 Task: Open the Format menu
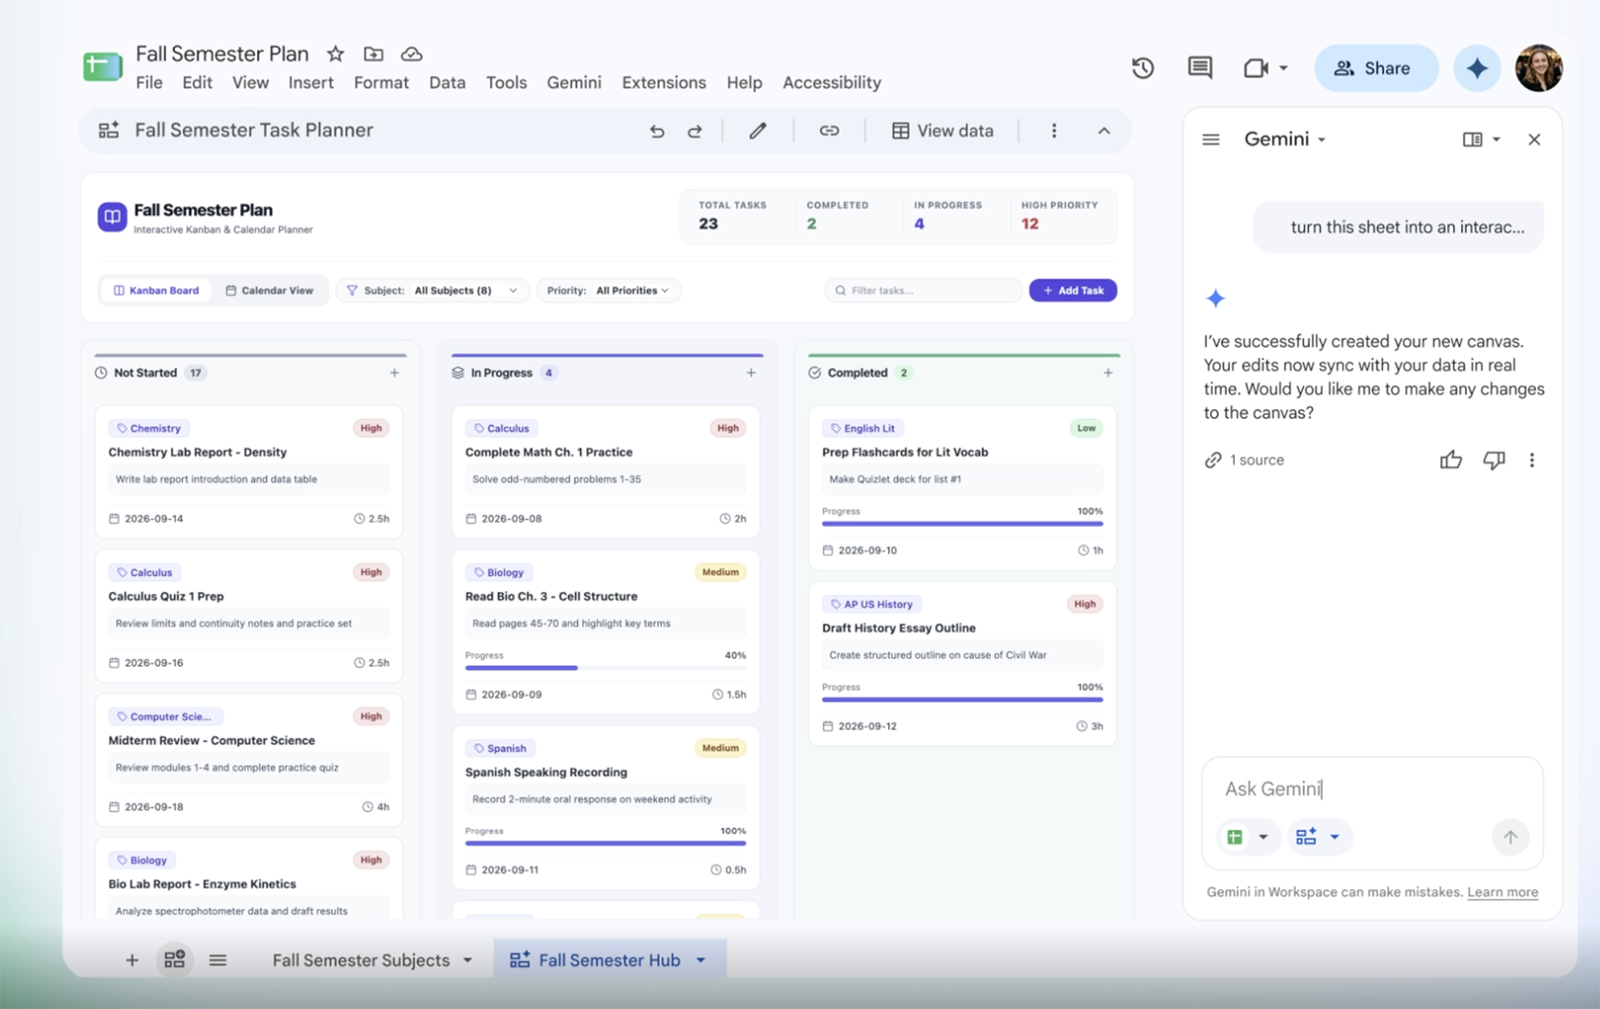381,83
